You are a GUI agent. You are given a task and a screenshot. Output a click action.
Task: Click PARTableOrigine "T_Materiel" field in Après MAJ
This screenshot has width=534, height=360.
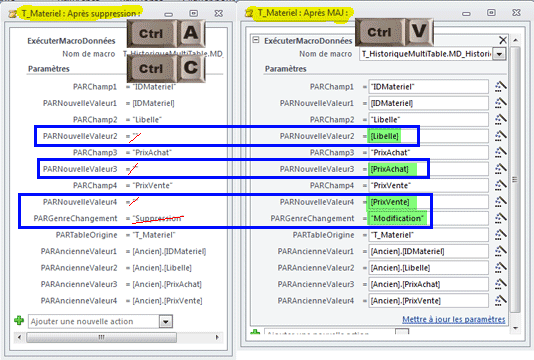[x=428, y=235]
